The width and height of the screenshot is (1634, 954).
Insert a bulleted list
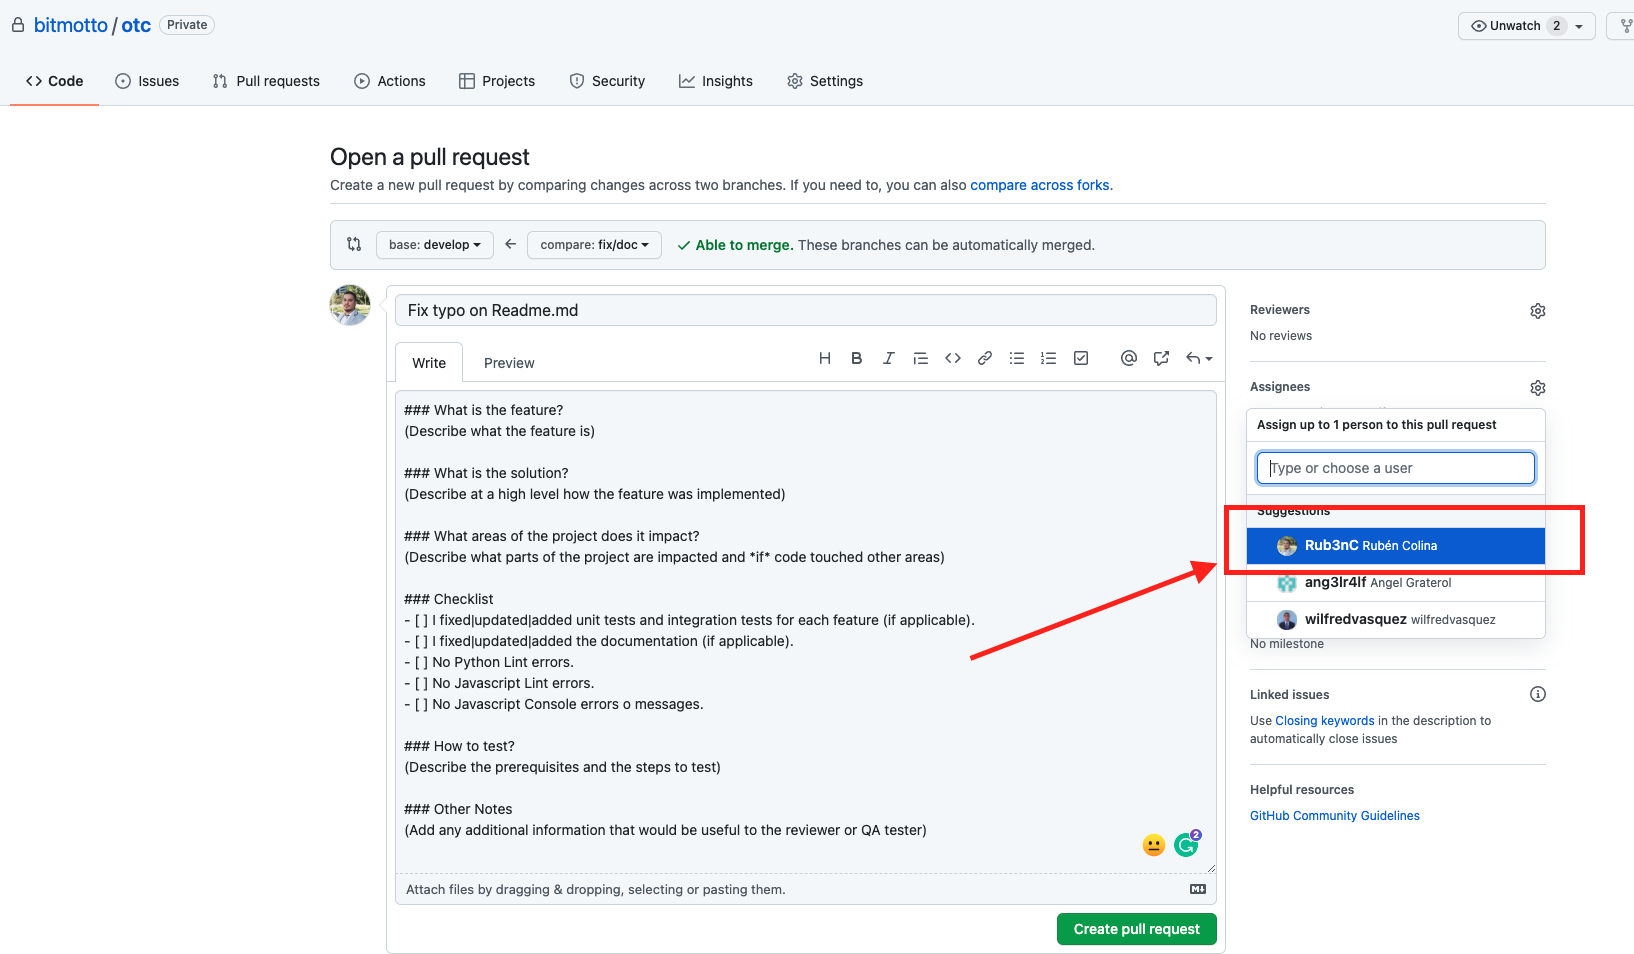[1017, 358]
